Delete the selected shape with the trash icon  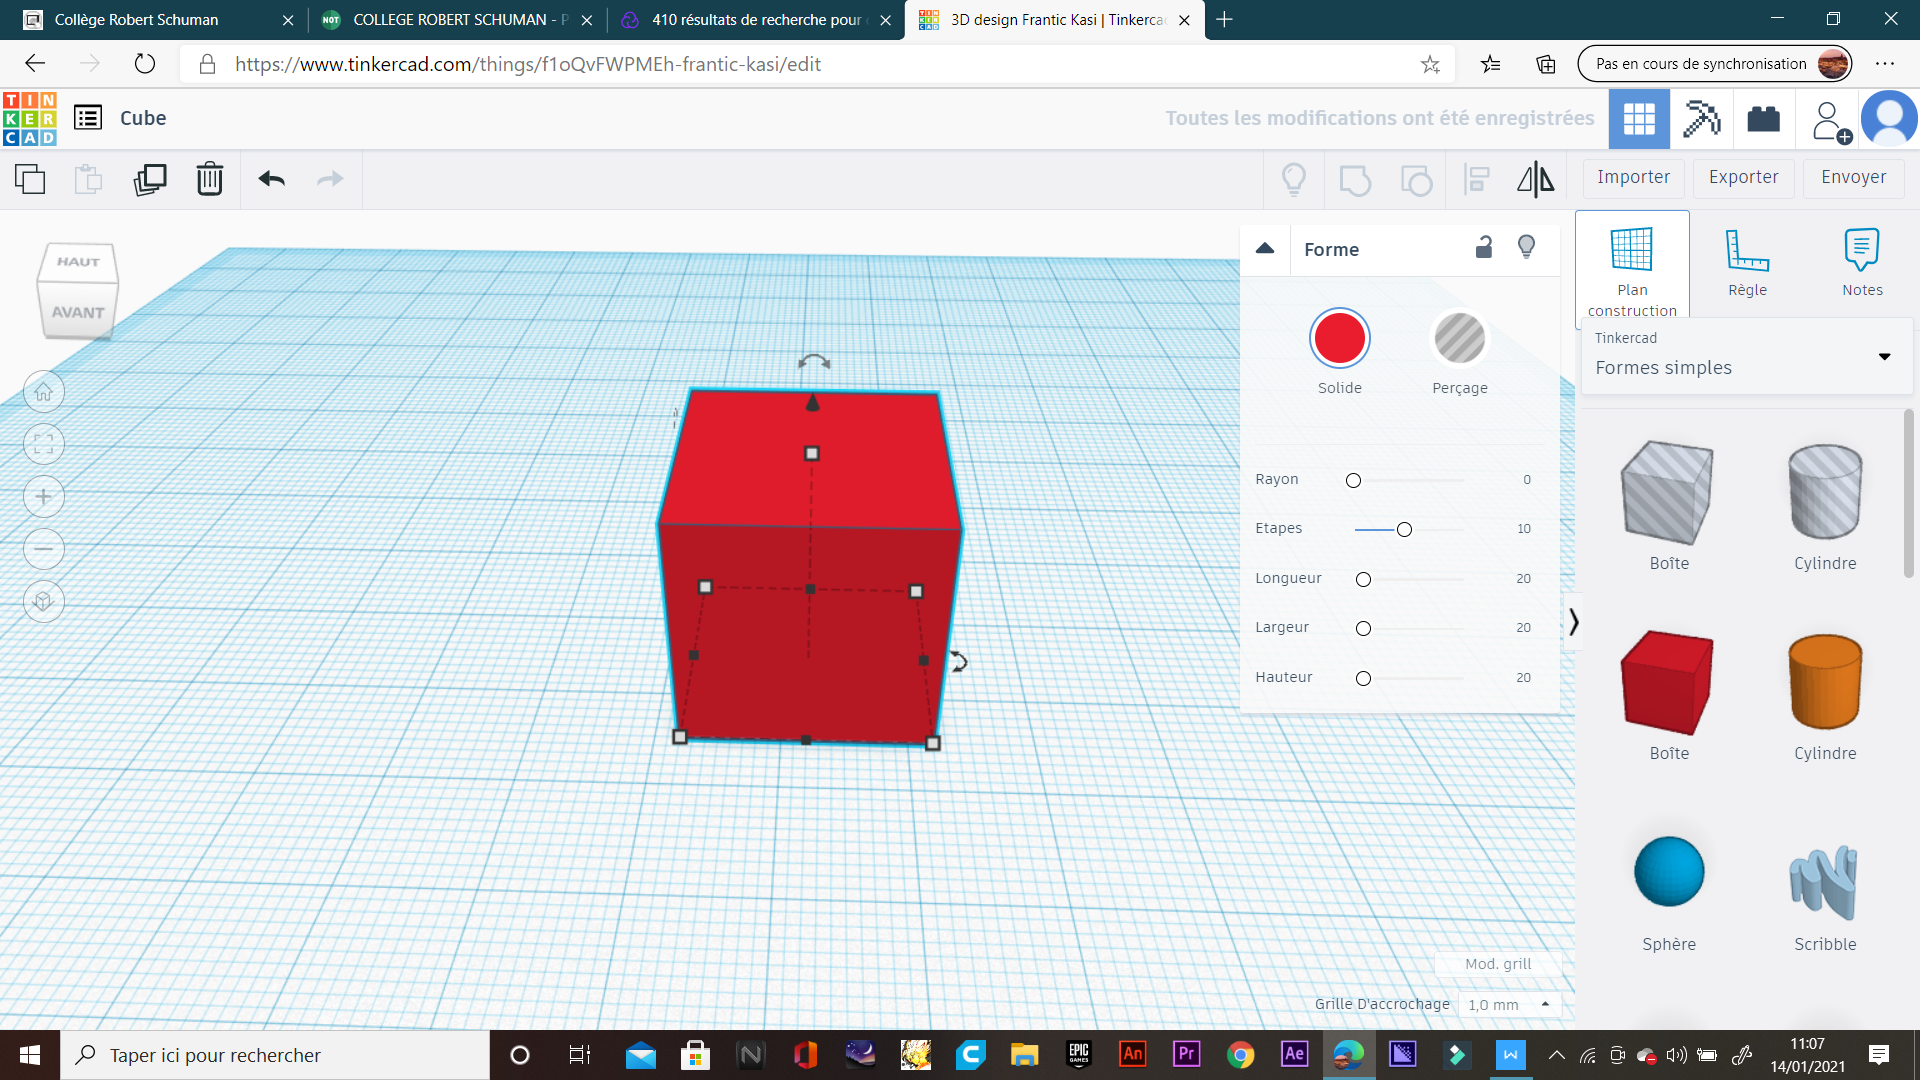pyautogui.click(x=210, y=179)
